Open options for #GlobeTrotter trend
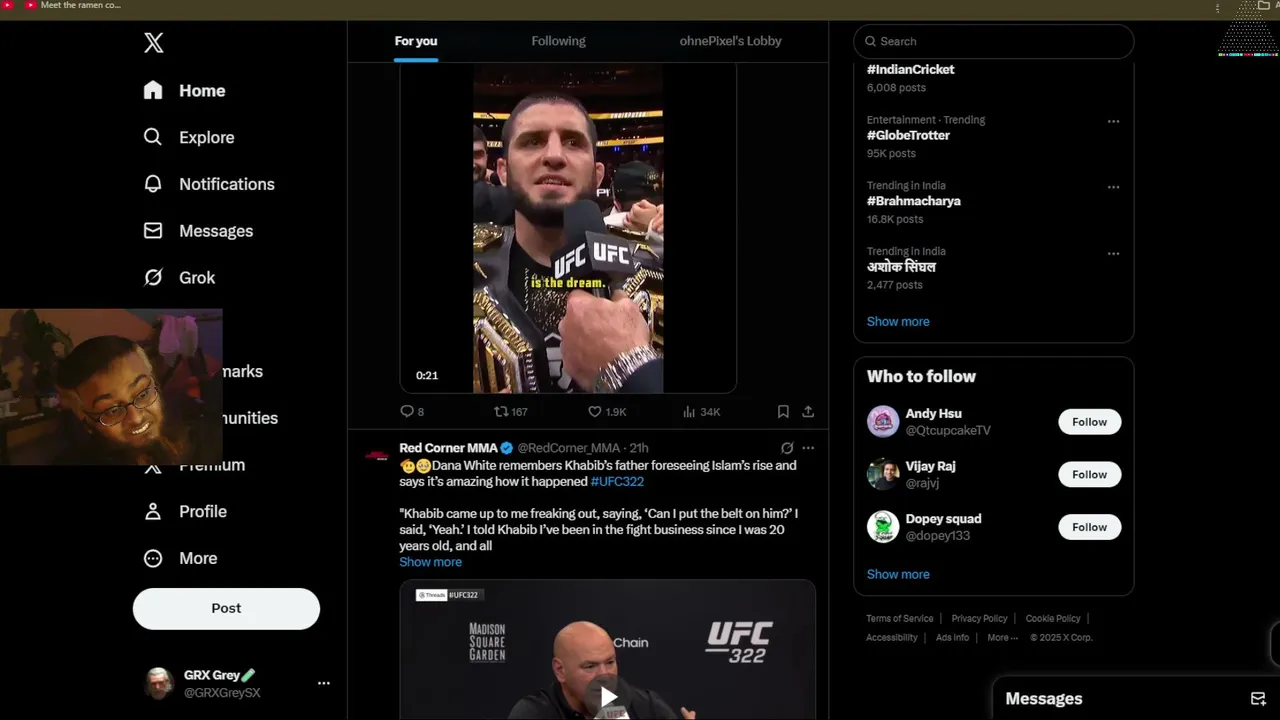 (1113, 121)
